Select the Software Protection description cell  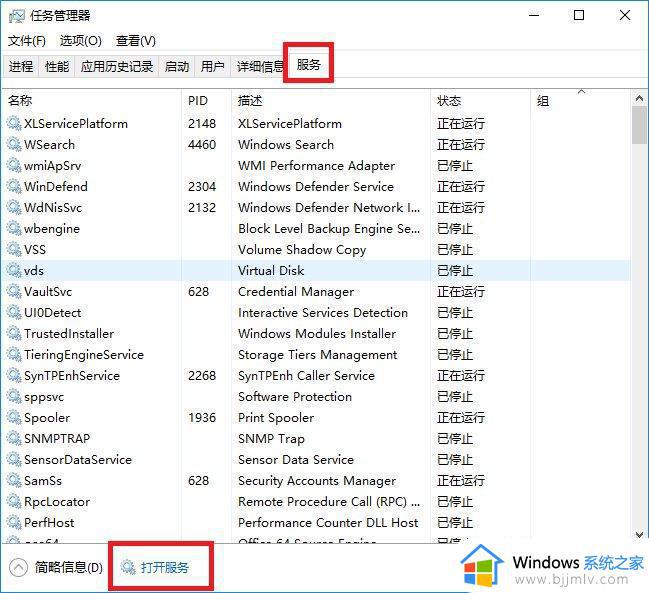click(295, 396)
